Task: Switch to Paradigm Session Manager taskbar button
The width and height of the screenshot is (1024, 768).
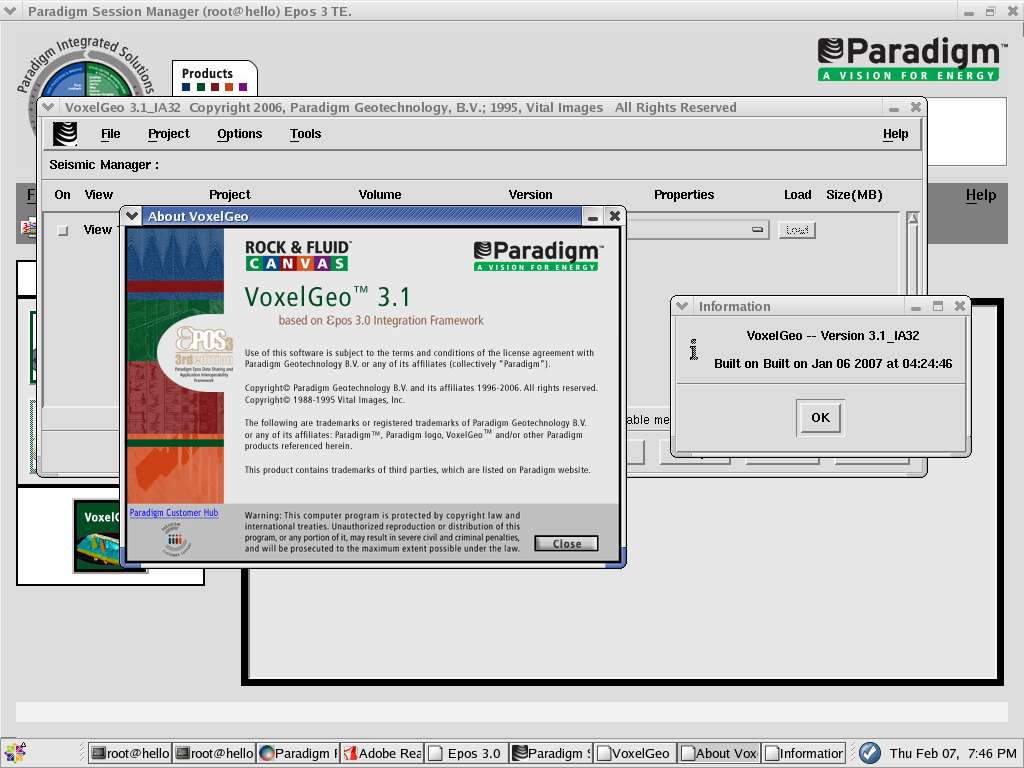Action: (x=551, y=753)
